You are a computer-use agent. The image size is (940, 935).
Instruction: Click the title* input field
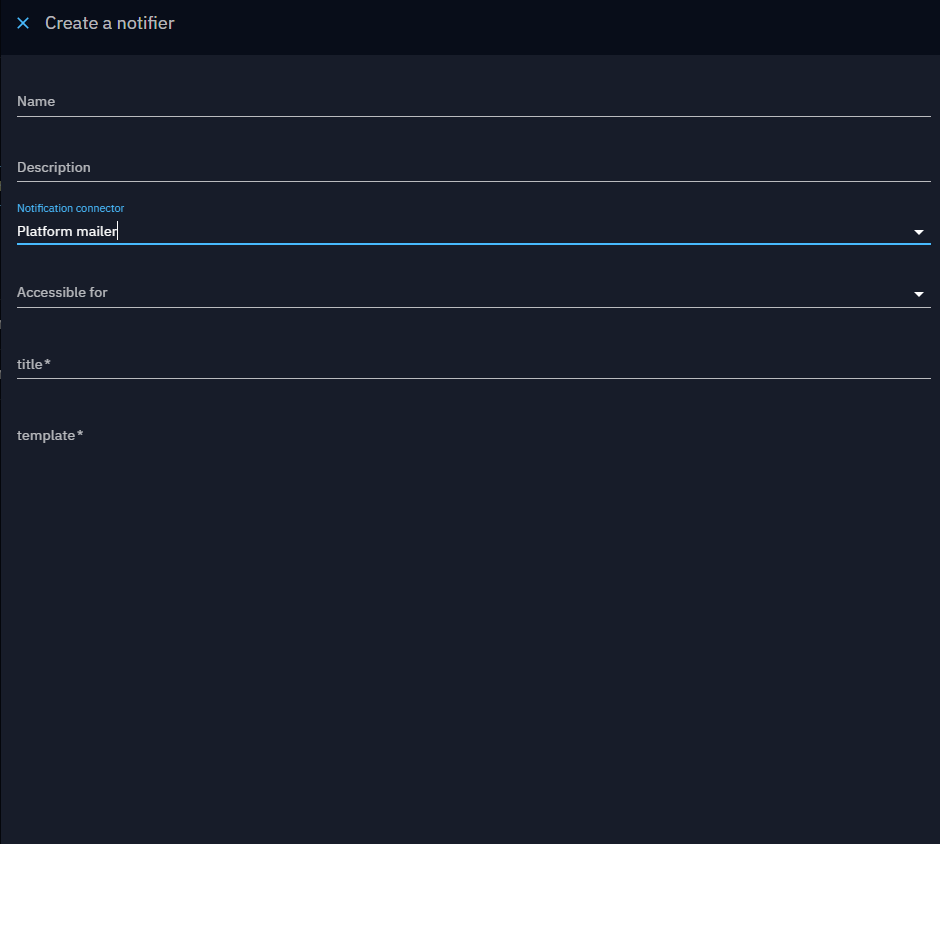pyautogui.click(x=473, y=365)
